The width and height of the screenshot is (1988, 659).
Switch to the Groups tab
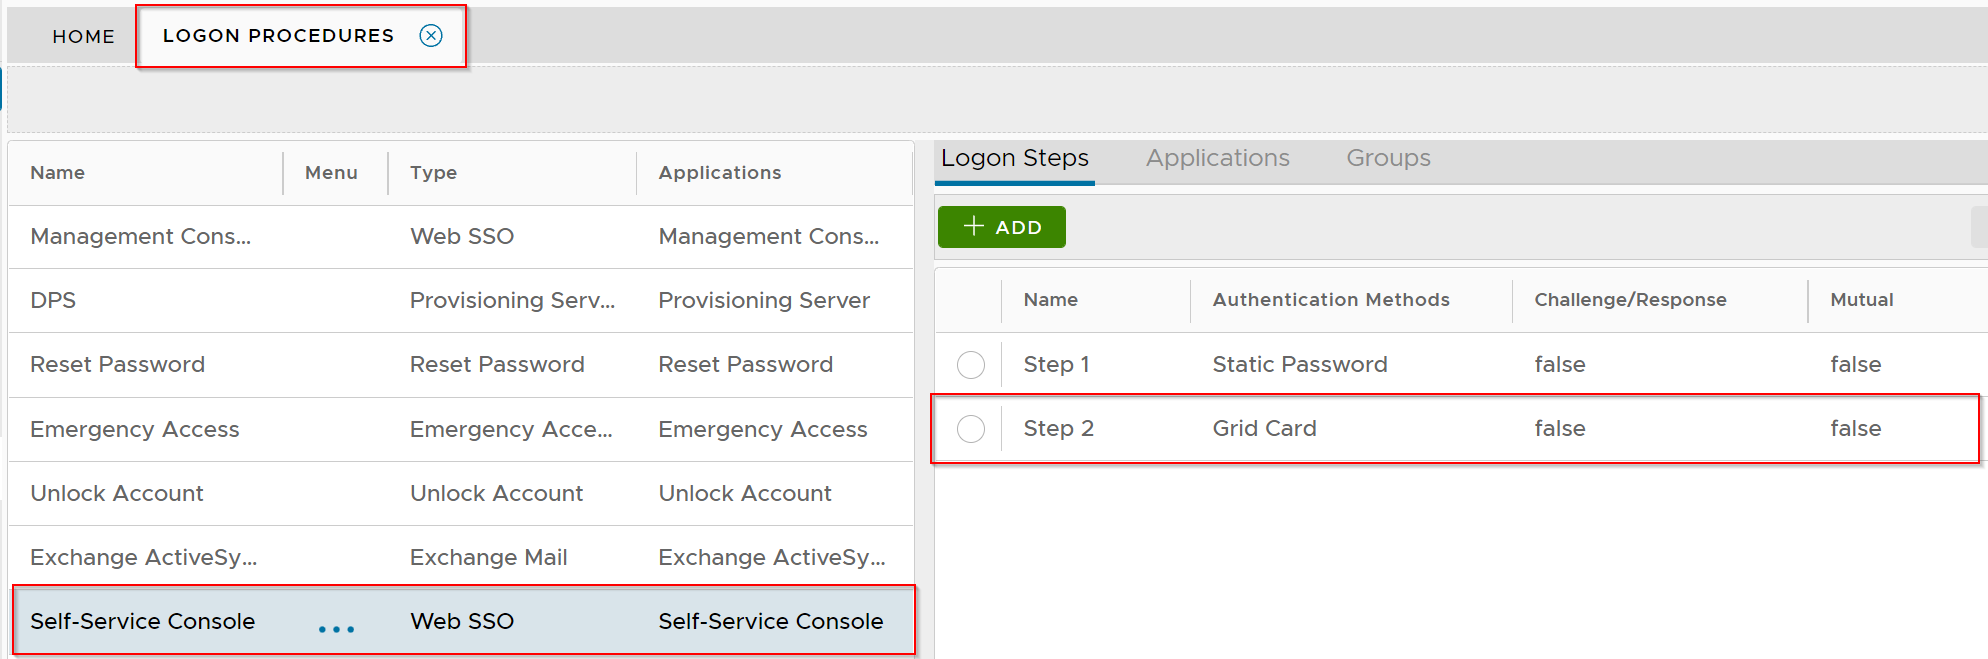[x=1387, y=158]
